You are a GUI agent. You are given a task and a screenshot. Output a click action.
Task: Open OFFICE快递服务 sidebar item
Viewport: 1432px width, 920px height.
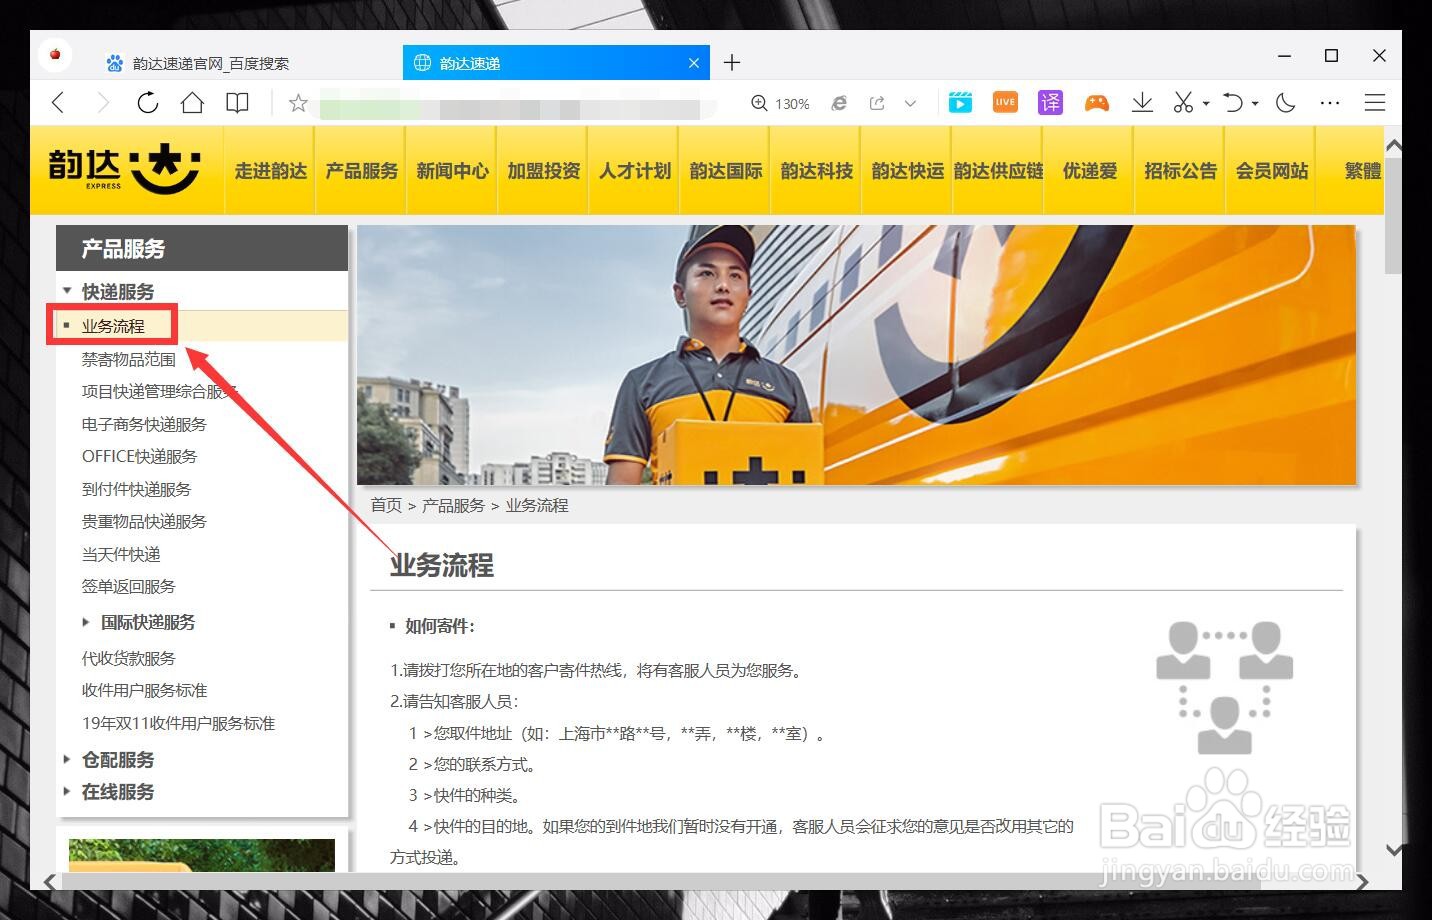139,456
